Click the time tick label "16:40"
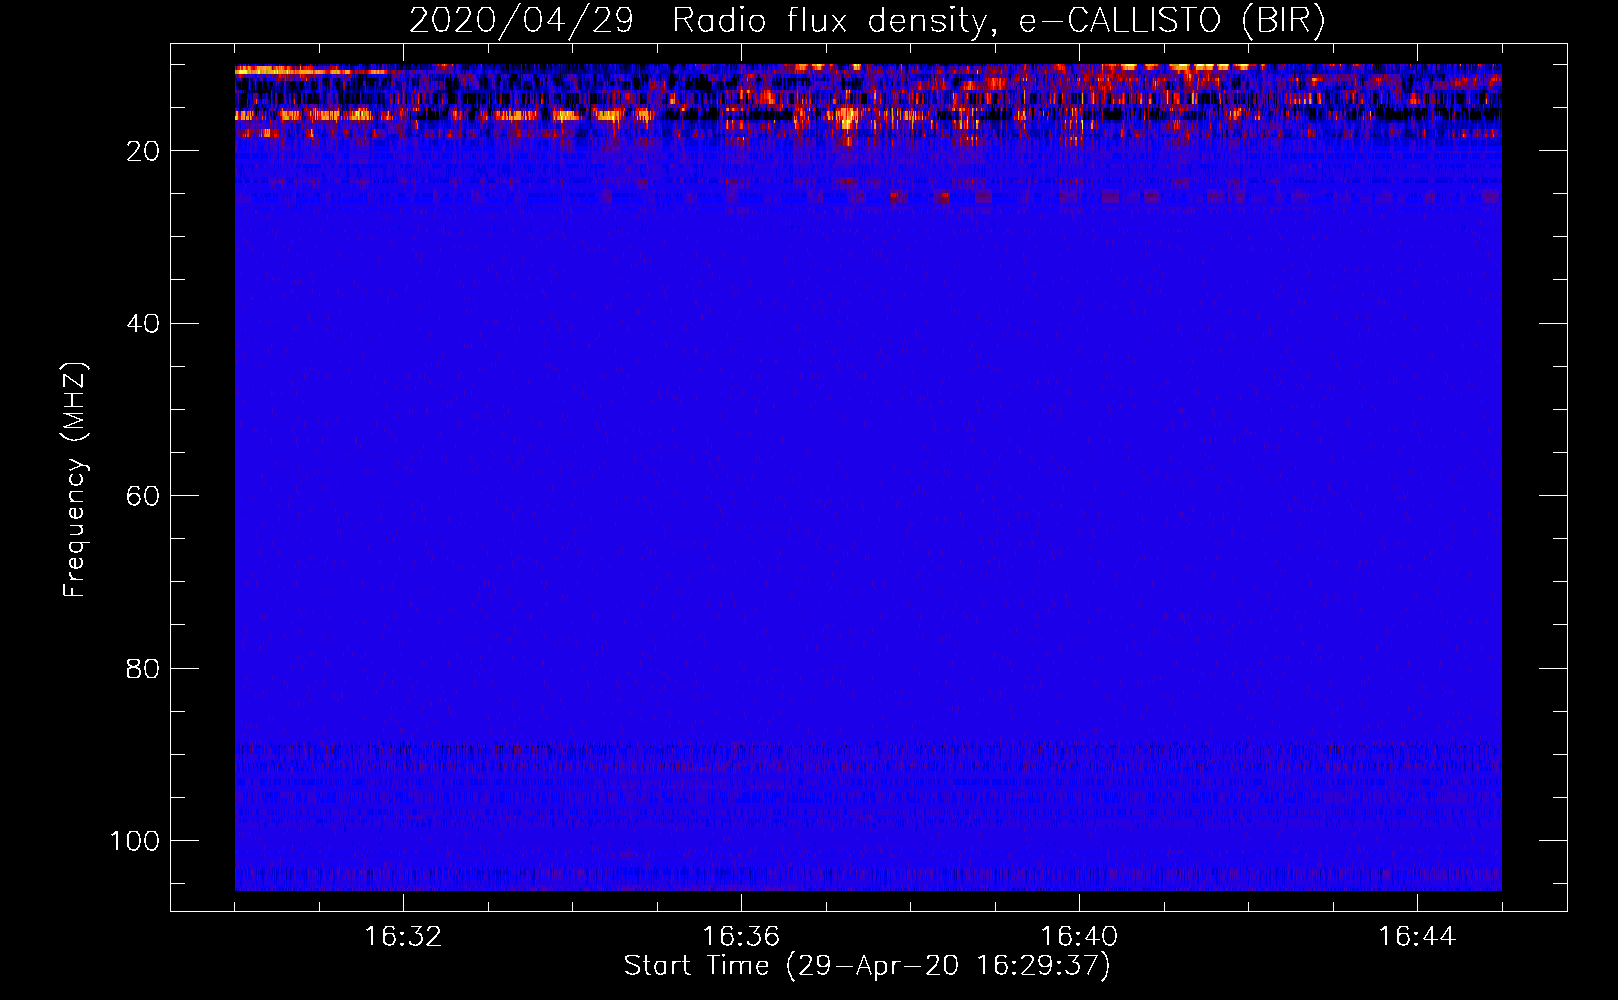 [1079, 937]
